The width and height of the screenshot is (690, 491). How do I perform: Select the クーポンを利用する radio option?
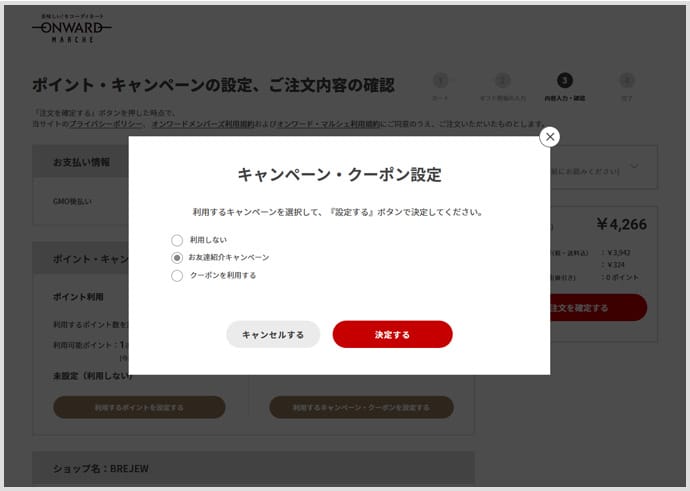point(177,276)
